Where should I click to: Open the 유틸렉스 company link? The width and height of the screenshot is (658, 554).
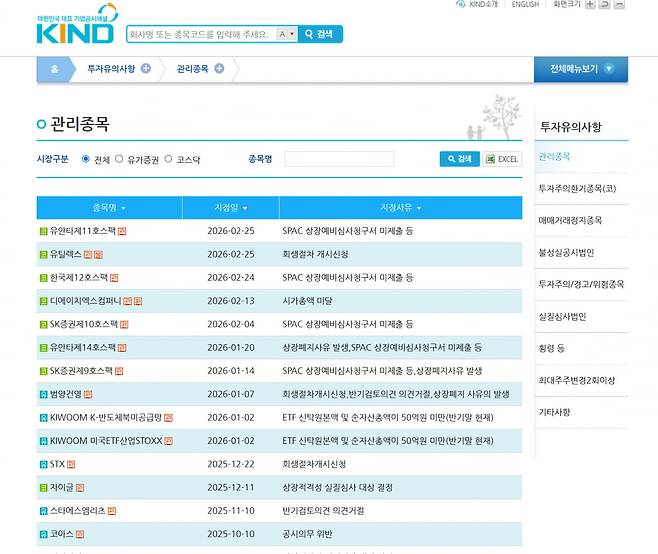tap(66, 254)
